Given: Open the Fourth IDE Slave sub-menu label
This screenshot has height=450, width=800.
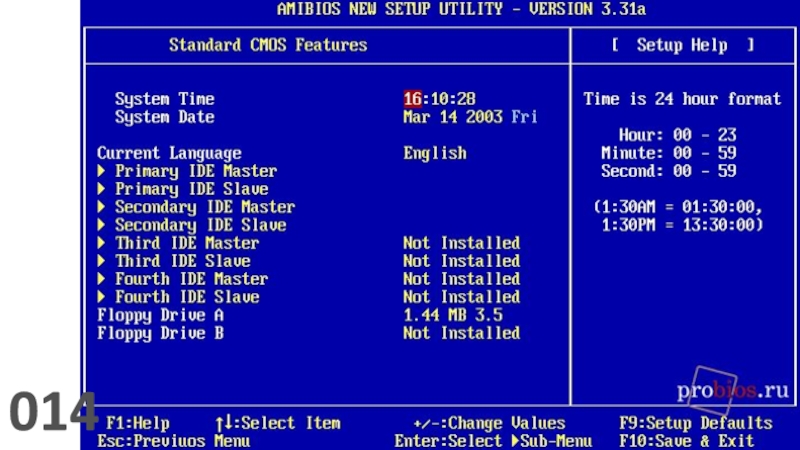Looking at the screenshot, I should point(187,296).
